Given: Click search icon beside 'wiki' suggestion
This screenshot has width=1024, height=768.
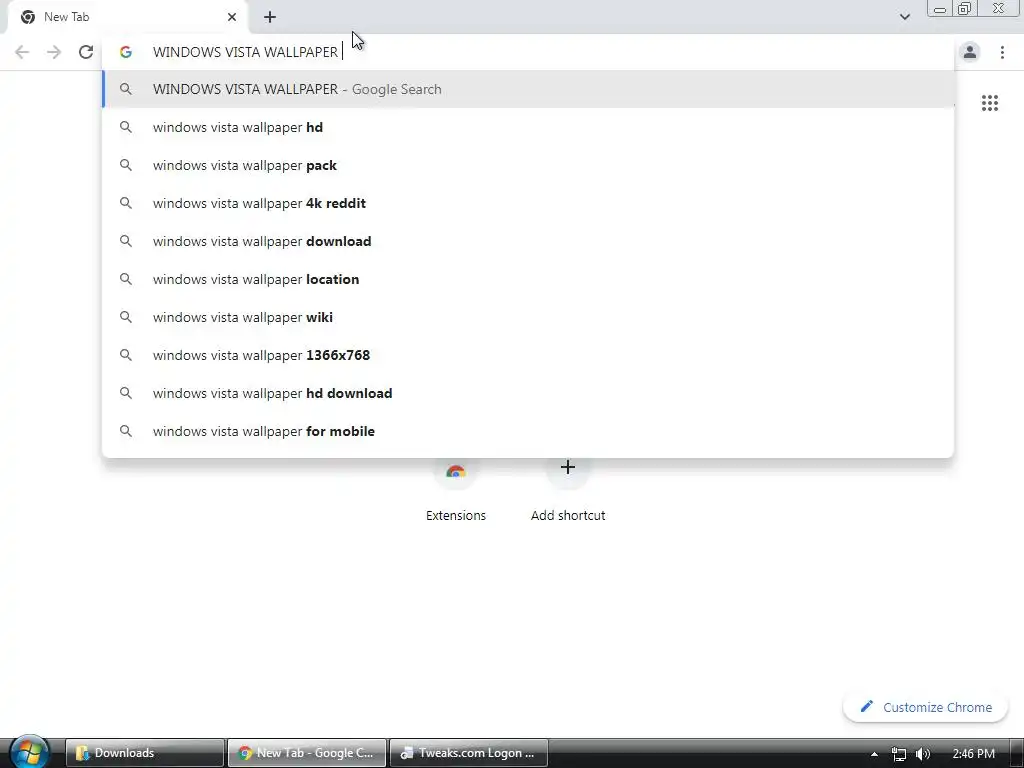Looking at the screenshot, I should (x=125, y=317).
